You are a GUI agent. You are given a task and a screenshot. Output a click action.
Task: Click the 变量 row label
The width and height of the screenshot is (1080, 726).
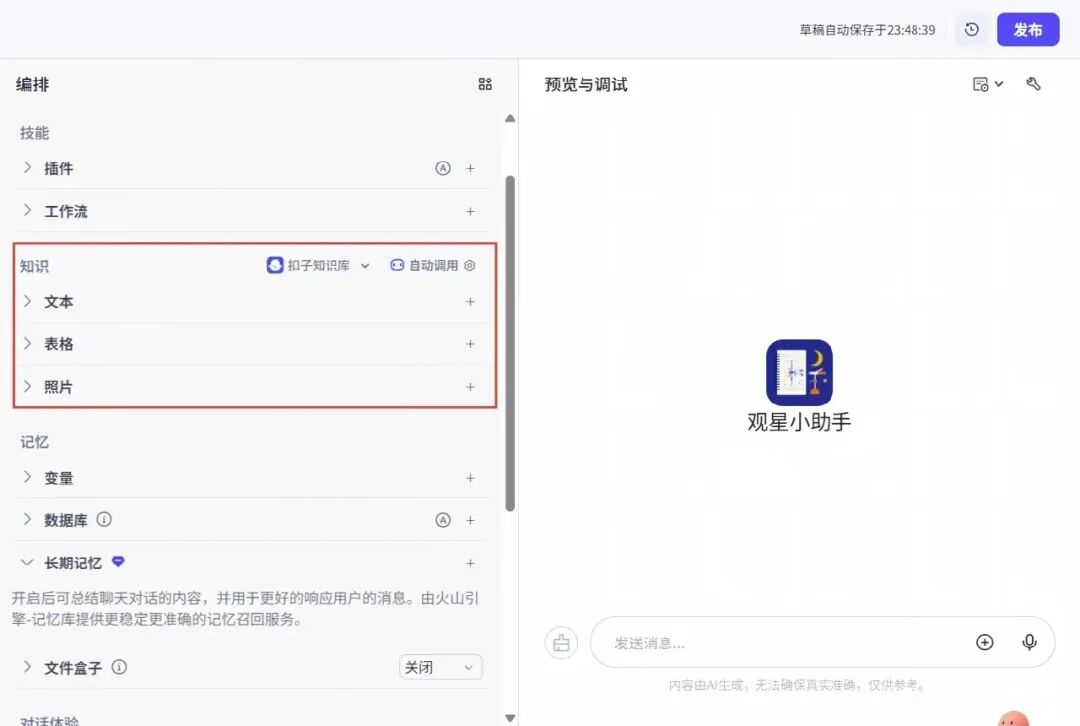coord(59,478)
